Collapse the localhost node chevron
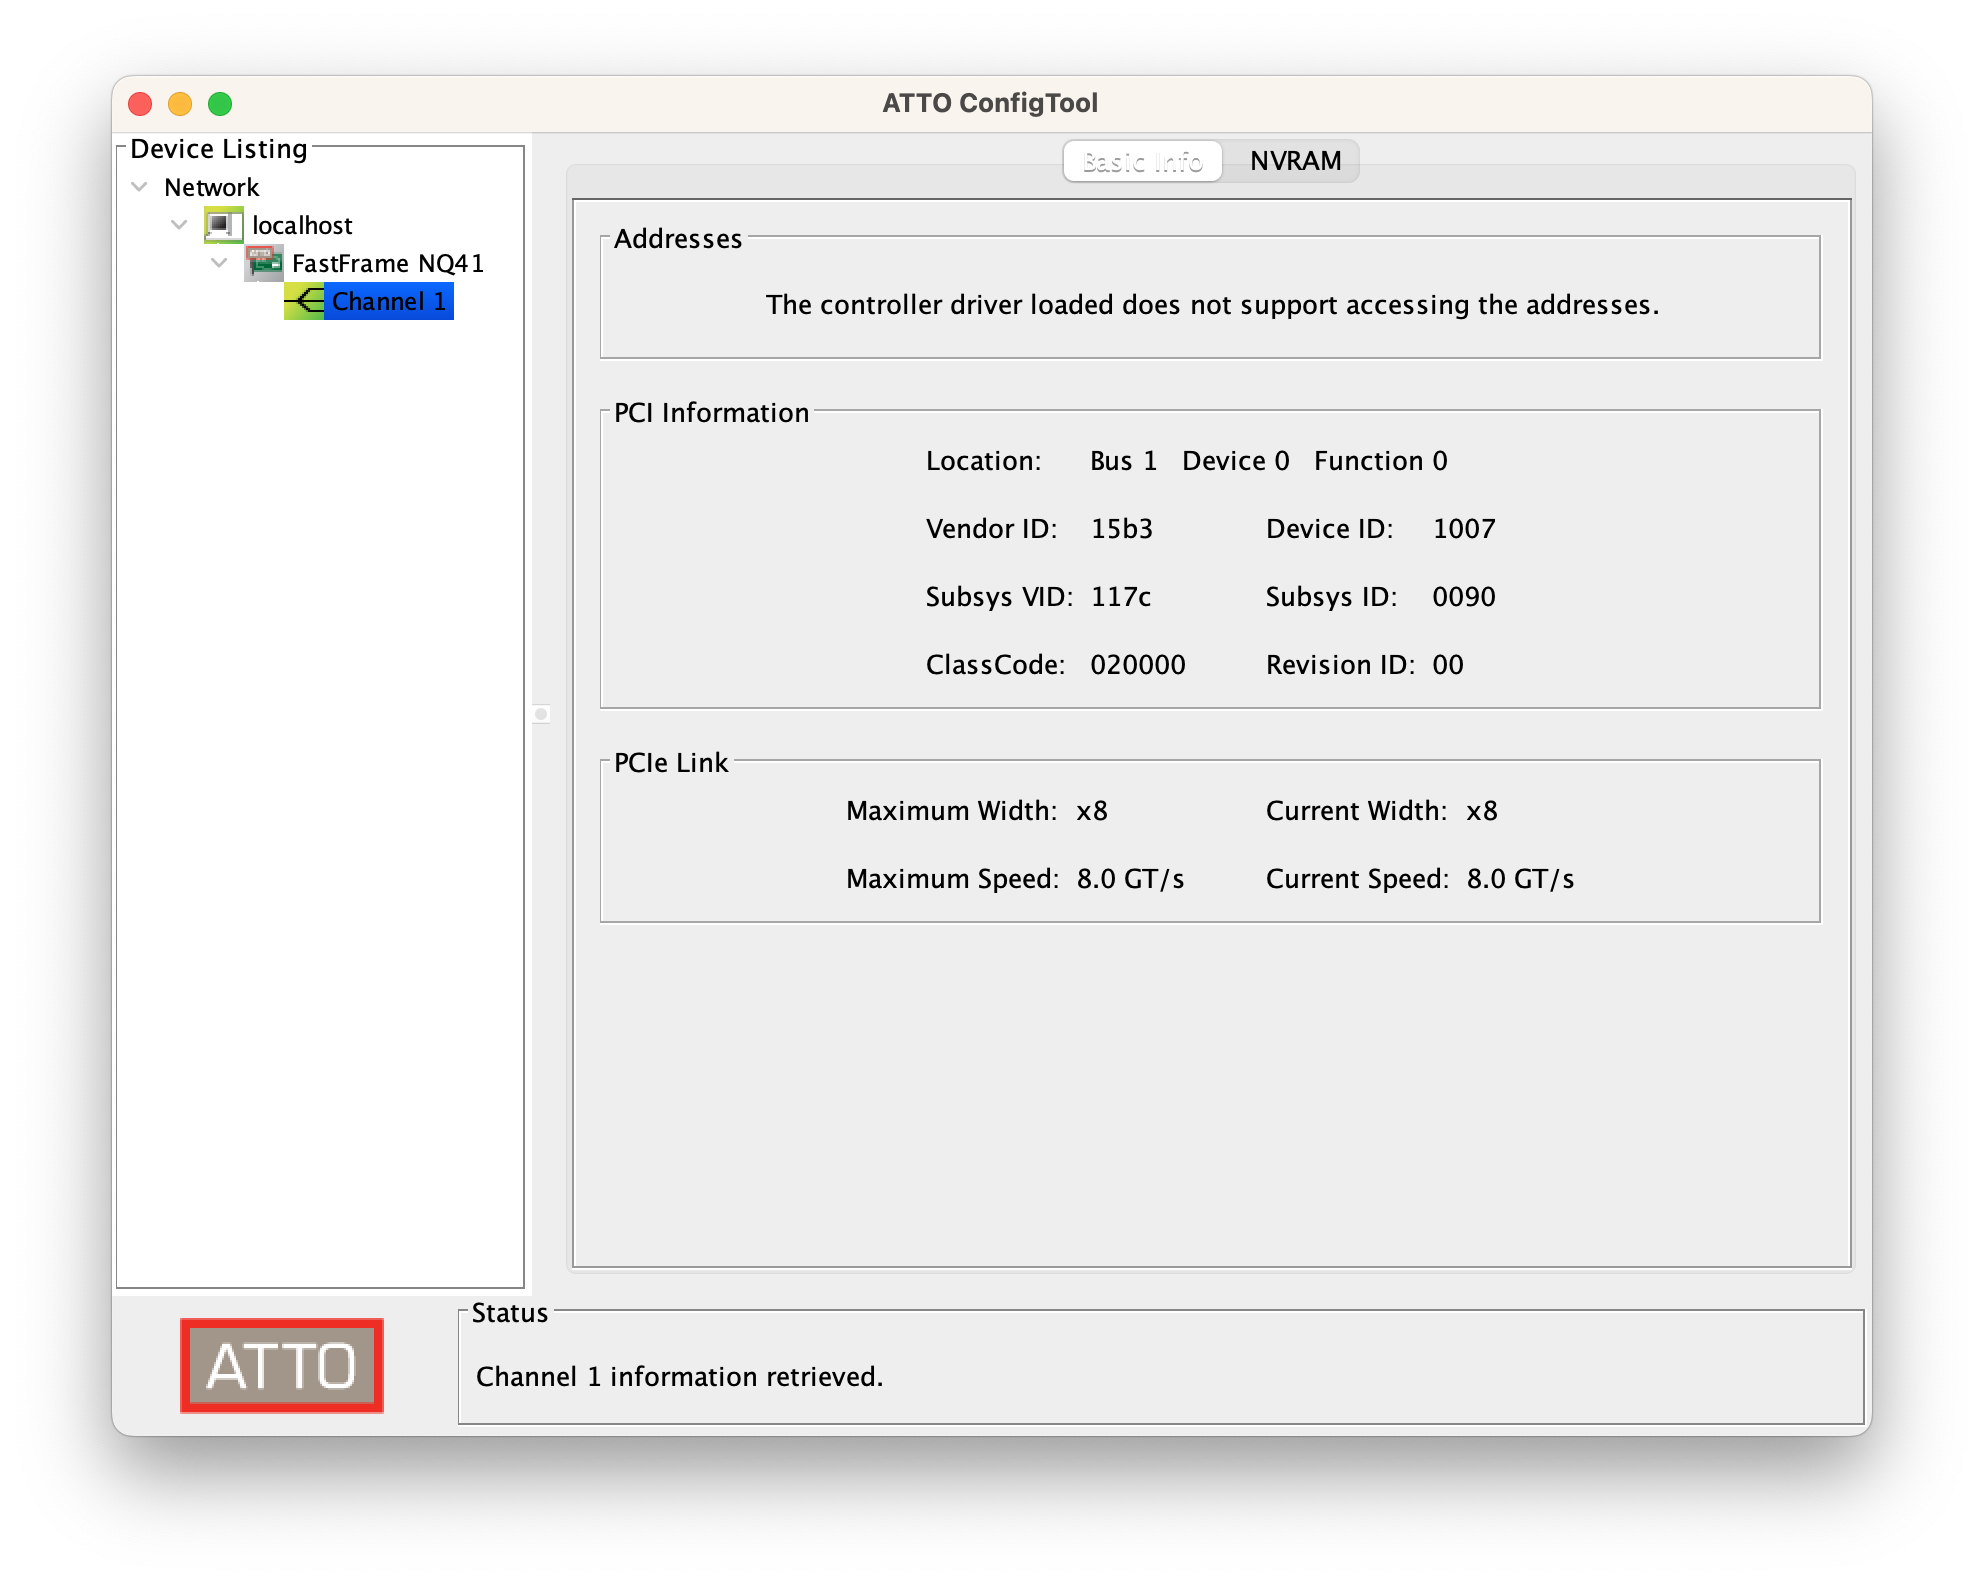 point(180,225)
